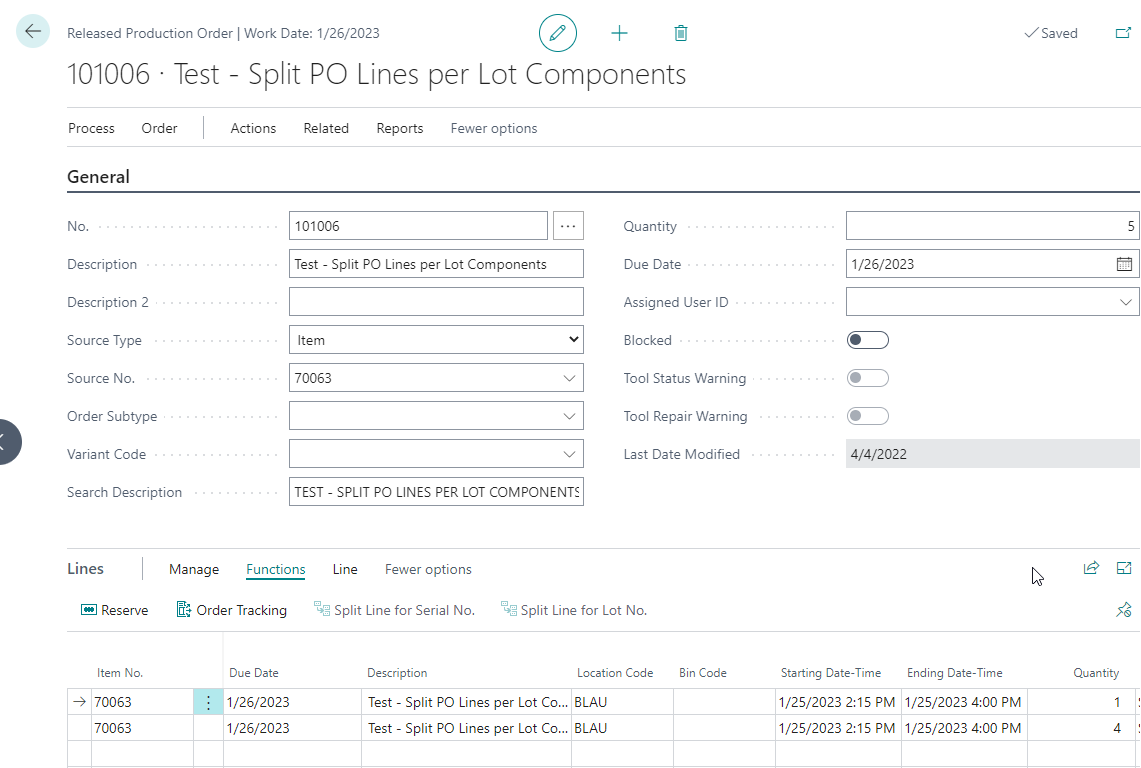The height and width of the screenshot is (768, 1141).
Task: Toggle the Blocked switch
Action: [x=867, y=340]
